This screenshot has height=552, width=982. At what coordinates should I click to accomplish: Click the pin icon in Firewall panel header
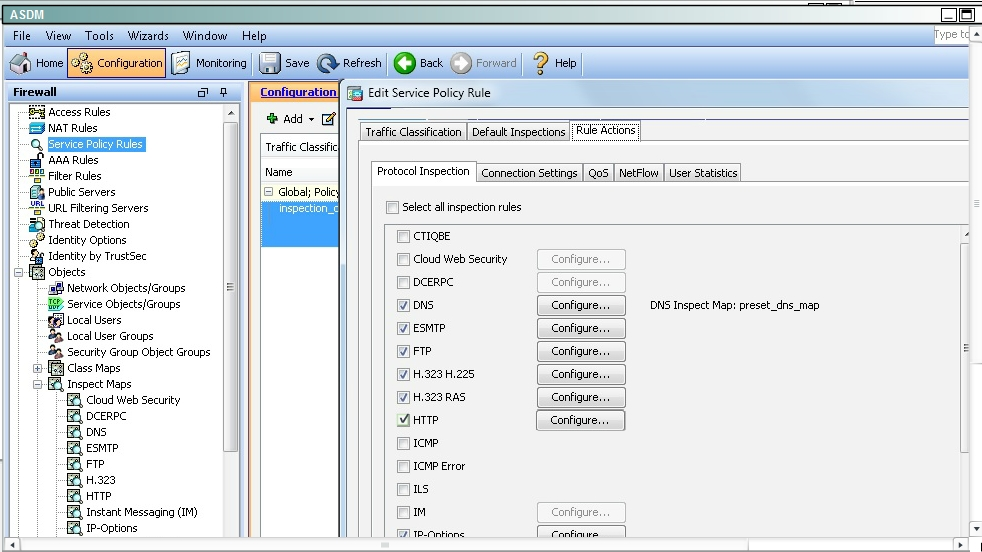coord(224,92)
